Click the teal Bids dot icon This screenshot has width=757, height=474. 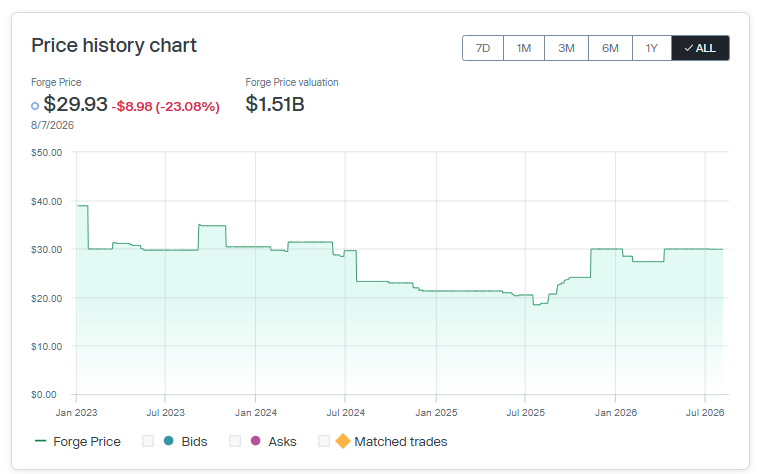pyautogui.click(x=168, y=441)
